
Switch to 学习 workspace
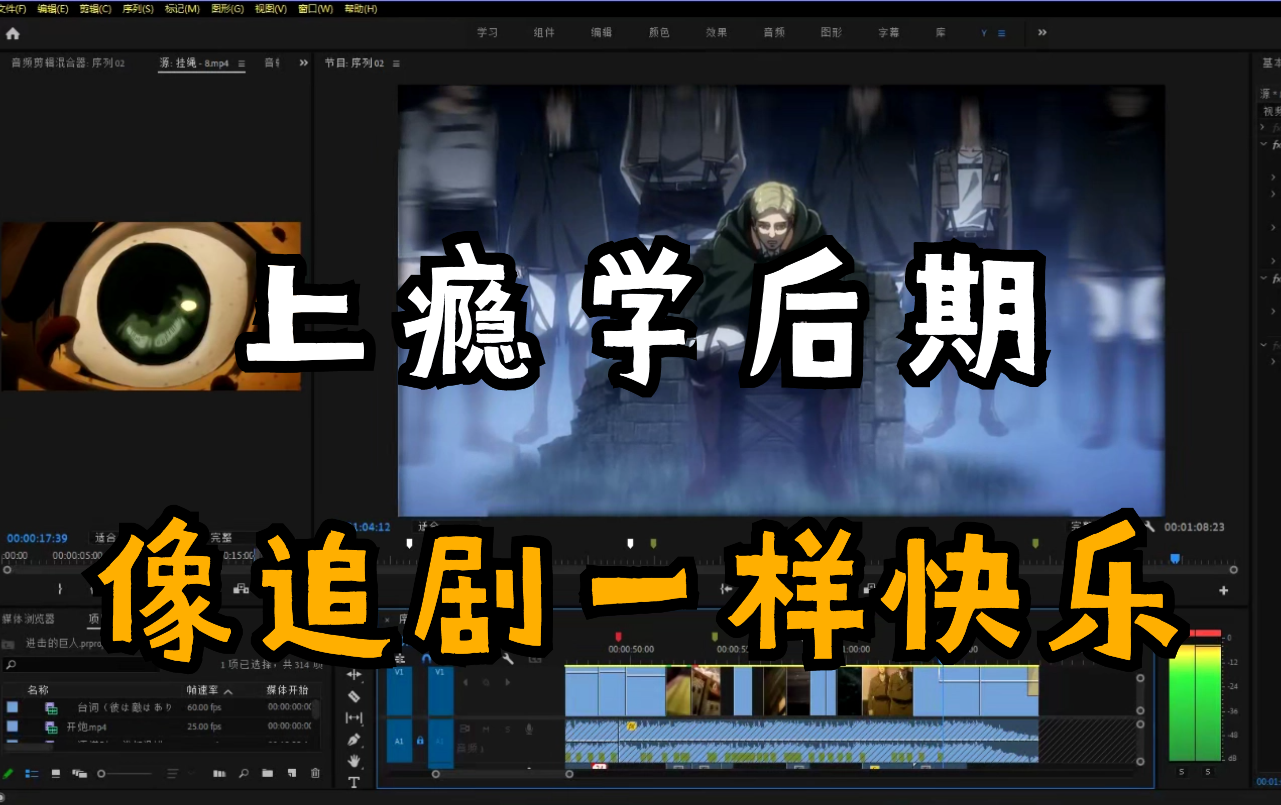click(x=487, y=32)
